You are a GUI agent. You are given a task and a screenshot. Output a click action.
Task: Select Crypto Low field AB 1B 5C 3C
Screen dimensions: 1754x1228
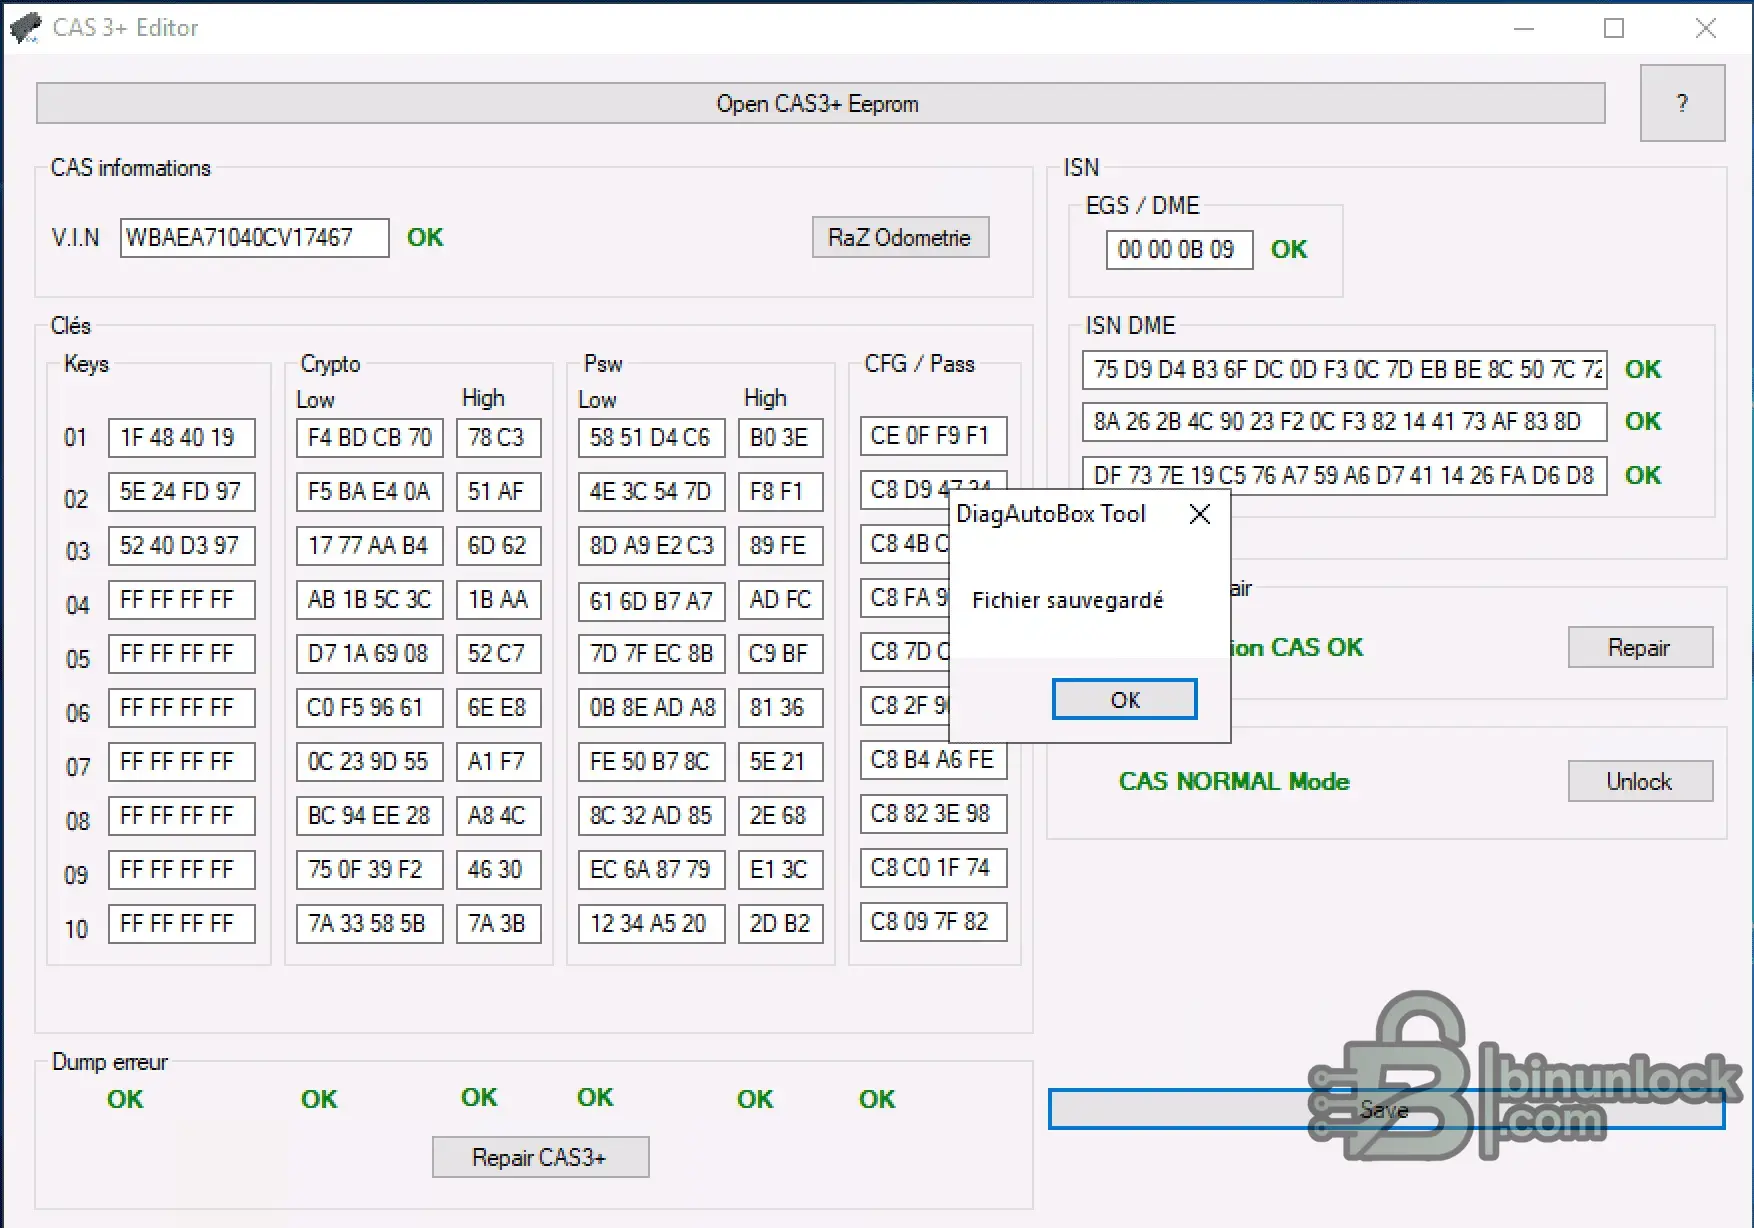click(369, 600)
